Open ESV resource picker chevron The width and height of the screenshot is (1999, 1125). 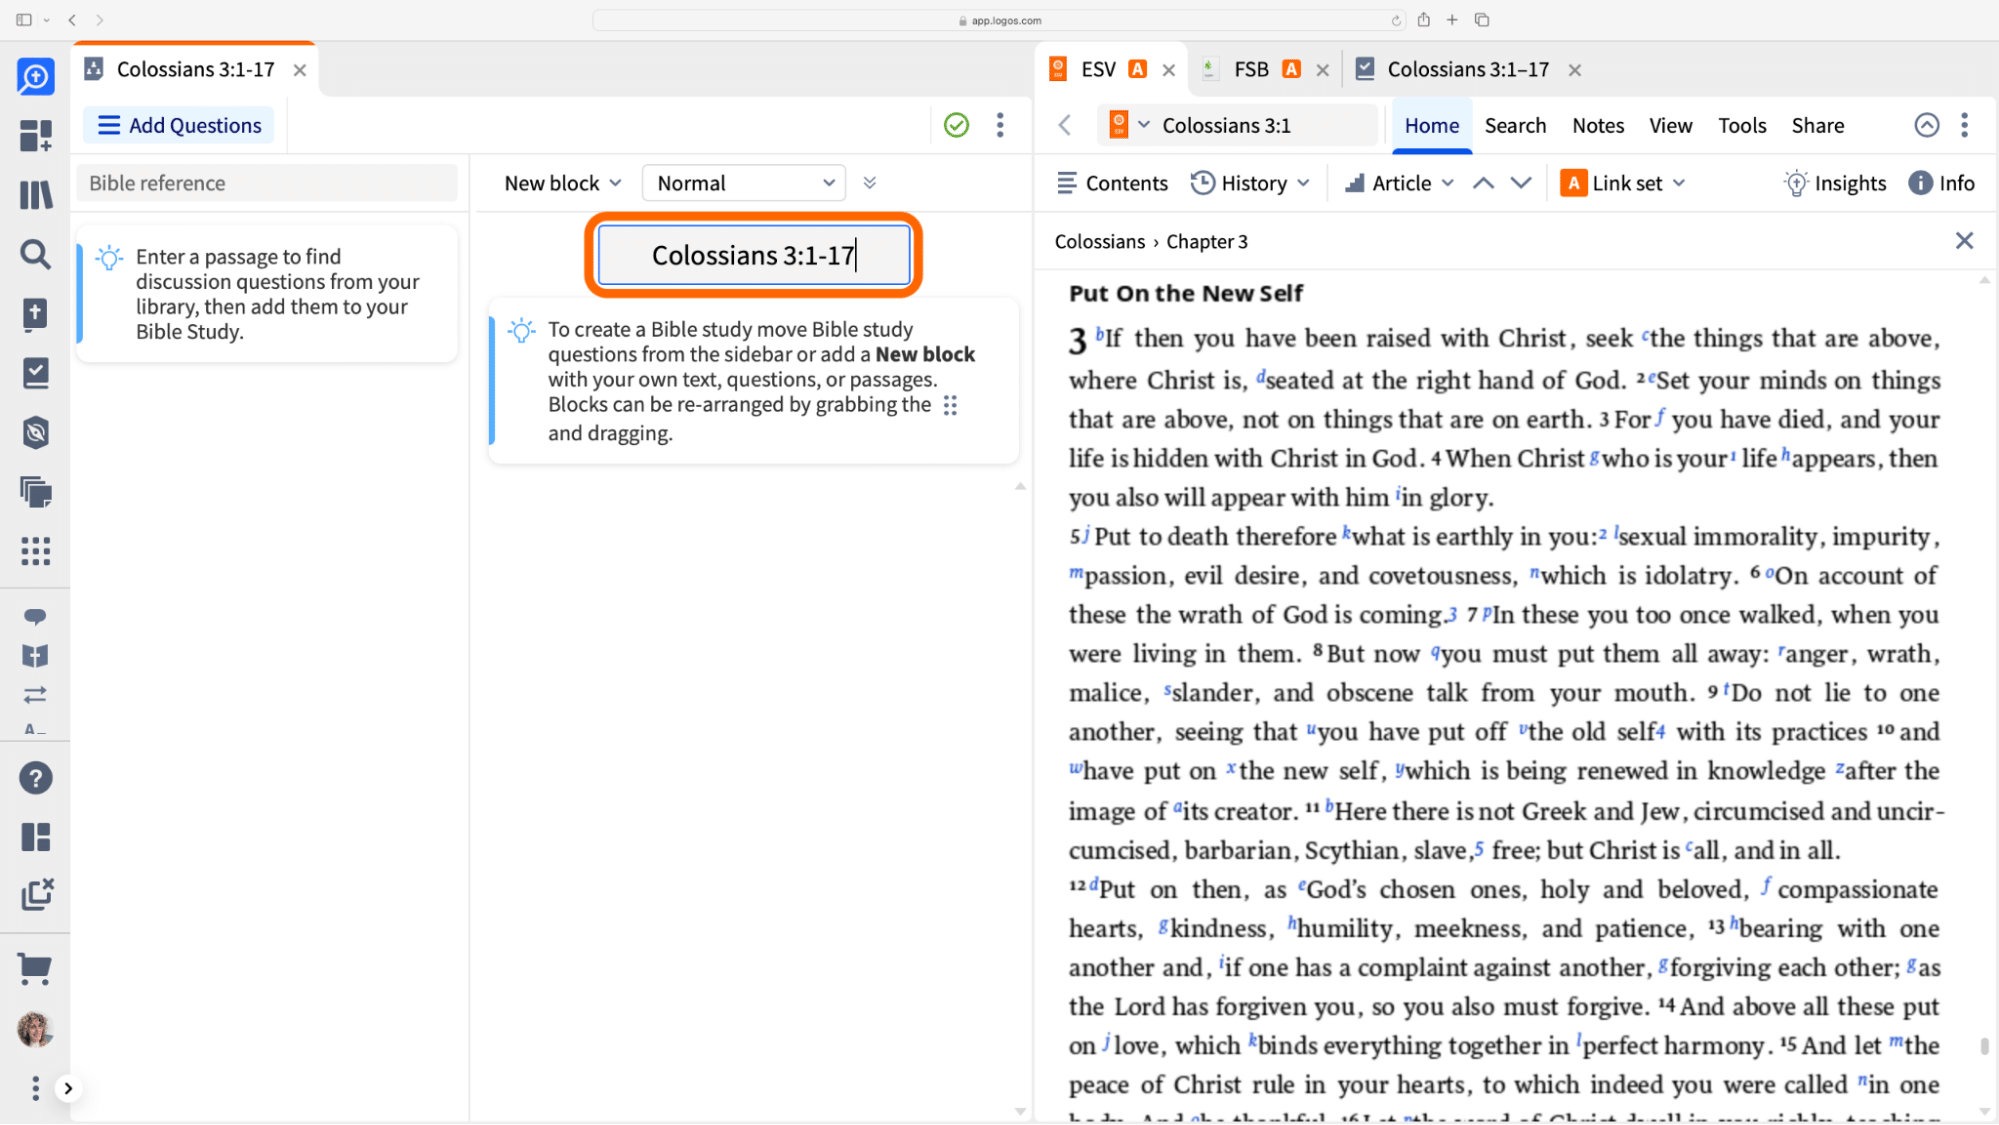point(1144,125)
